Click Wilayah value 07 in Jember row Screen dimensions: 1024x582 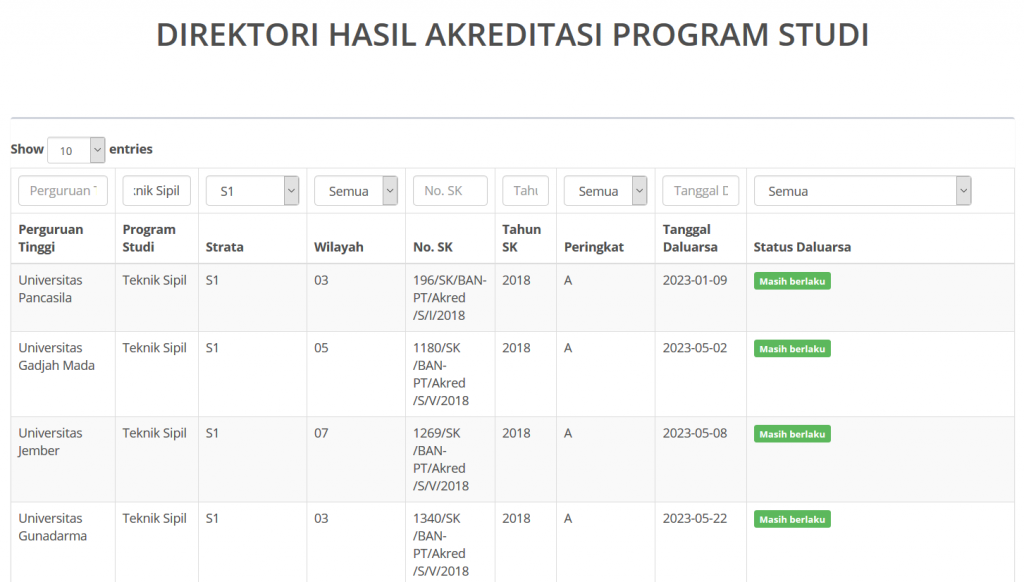click(321, 433)
